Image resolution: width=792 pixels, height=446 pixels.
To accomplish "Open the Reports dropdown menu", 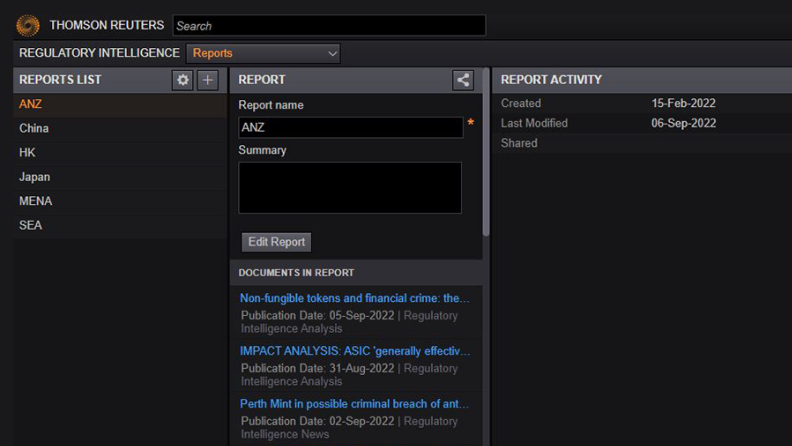I will pos(263,54).
